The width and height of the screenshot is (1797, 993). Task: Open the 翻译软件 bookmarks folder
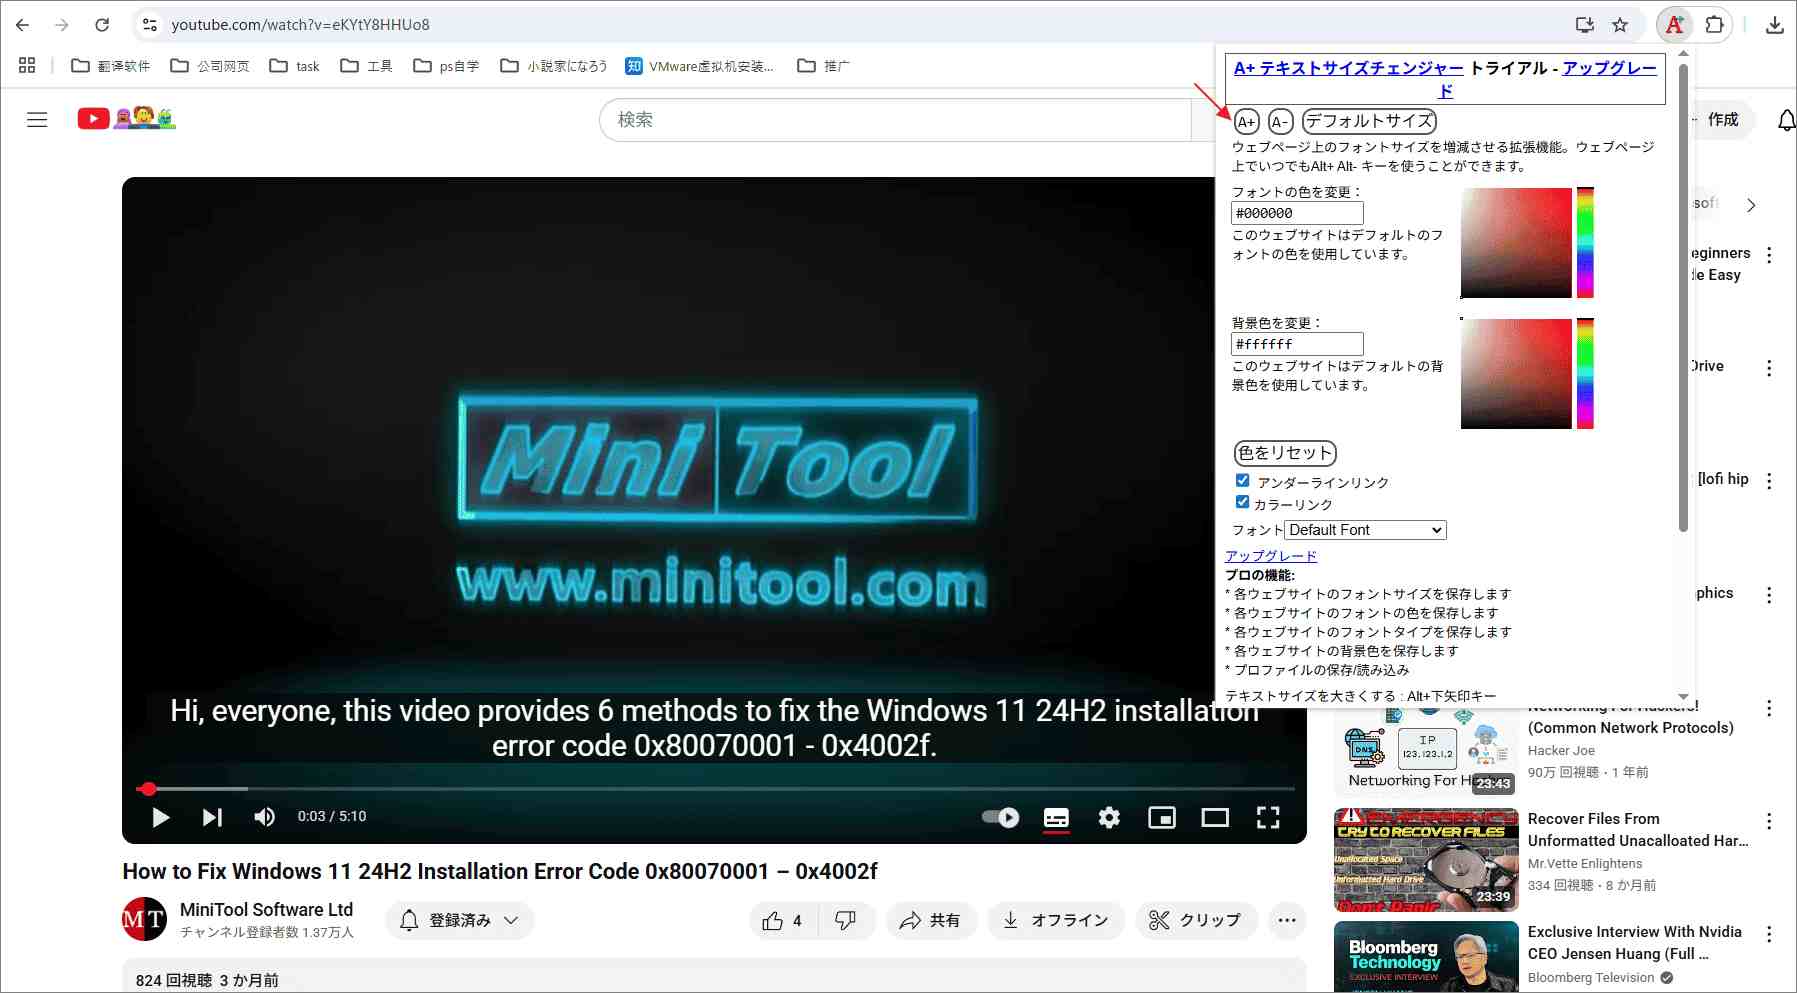(111, 66)
